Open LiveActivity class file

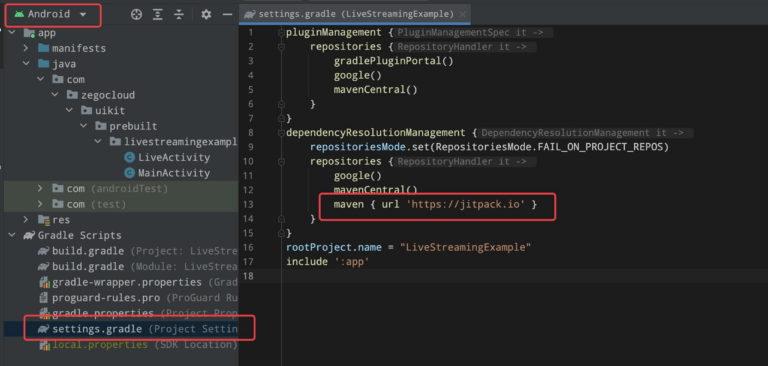click(x=174, y=158)
